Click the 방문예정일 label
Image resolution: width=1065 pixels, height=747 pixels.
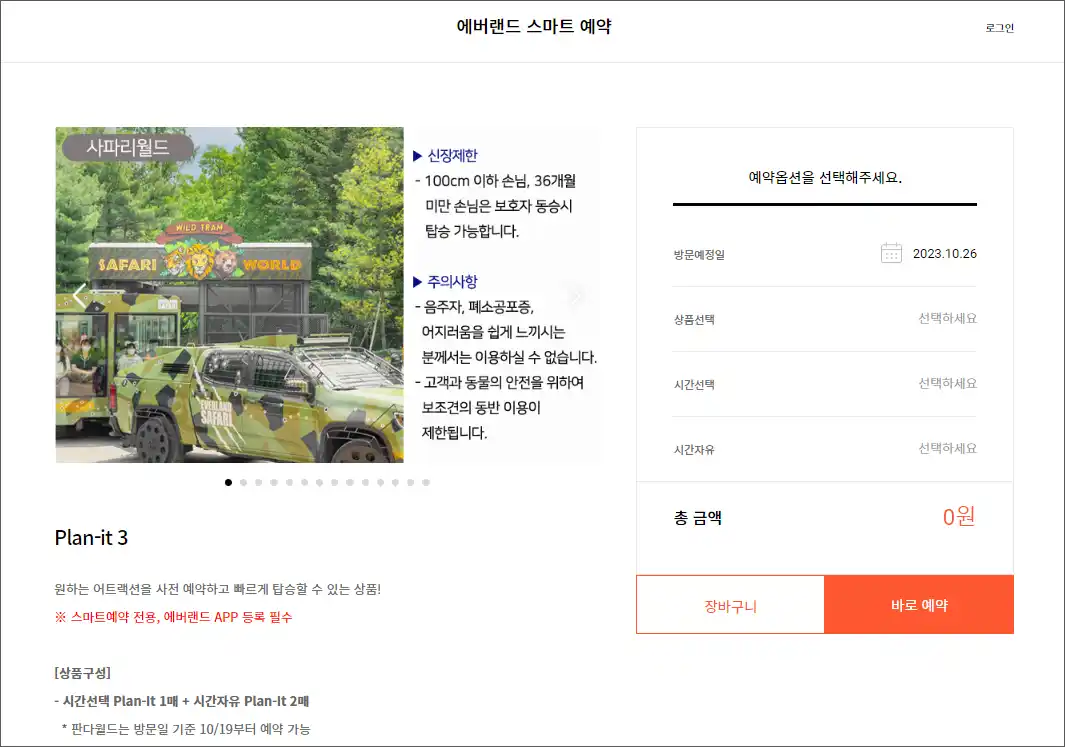click(x=699, y=255)
